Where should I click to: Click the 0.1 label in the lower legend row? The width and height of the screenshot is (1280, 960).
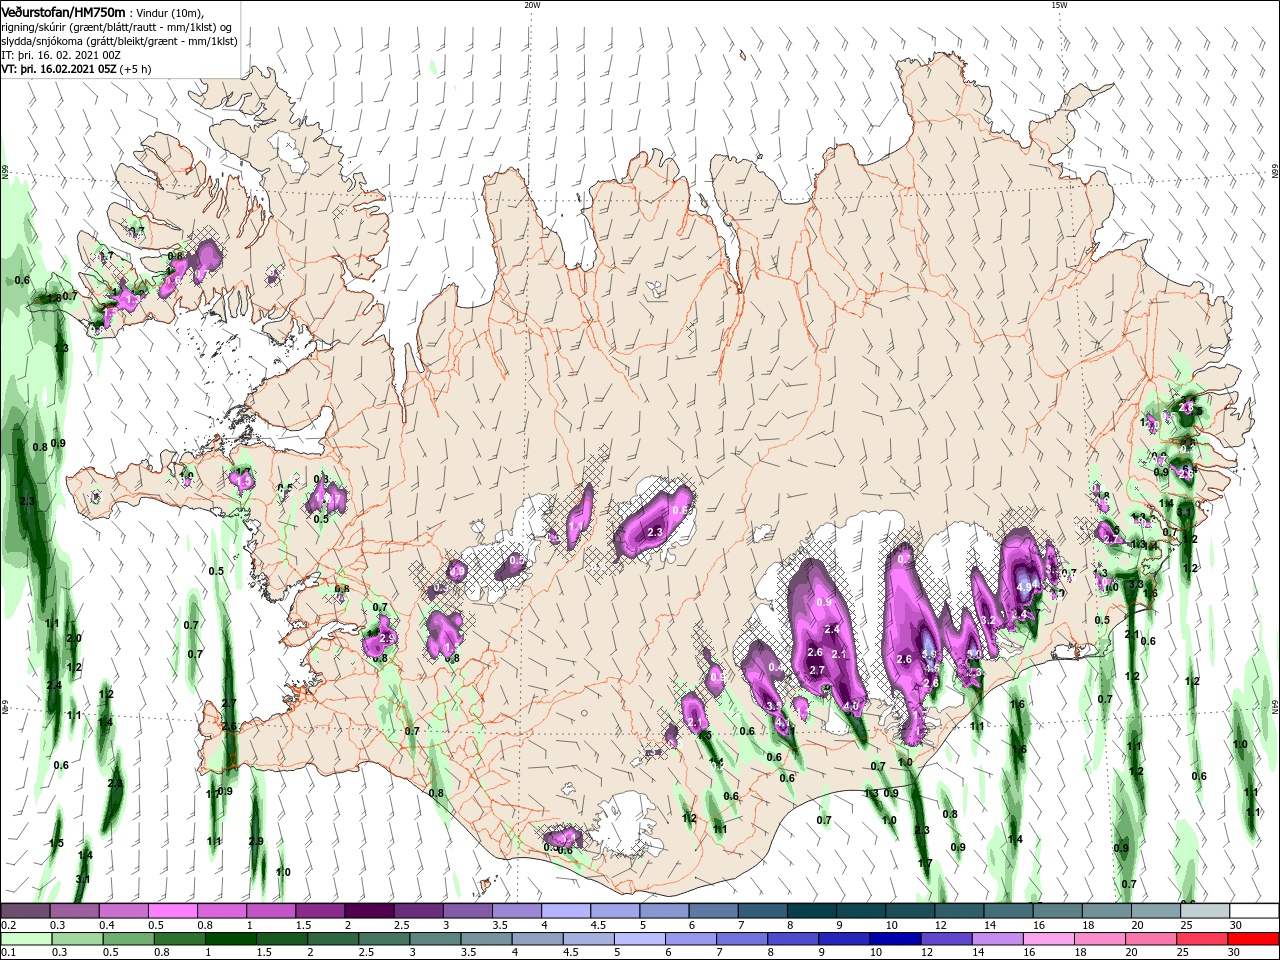point(9,953)
